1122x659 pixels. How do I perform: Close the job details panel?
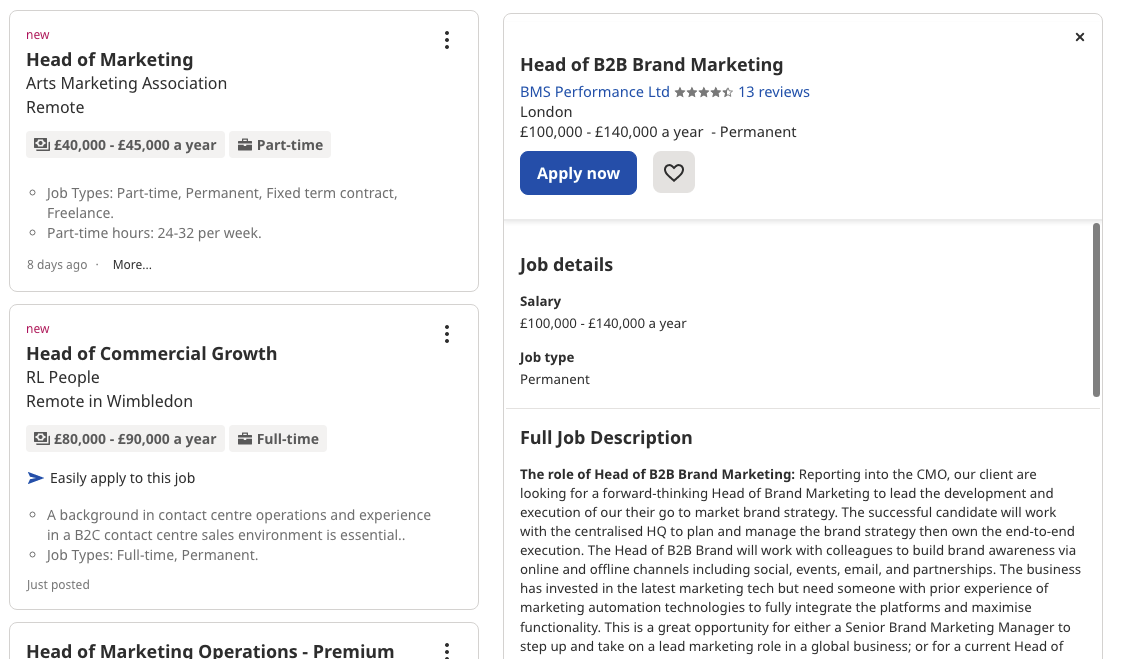pos(1079,37)
